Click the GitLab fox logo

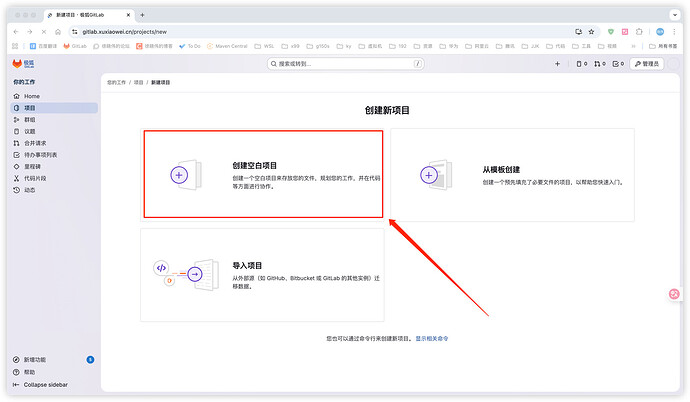tap(18, 64)
